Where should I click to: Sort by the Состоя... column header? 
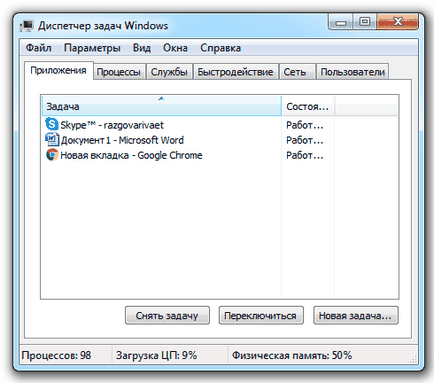pyautogui.click(x=308, y=106)
